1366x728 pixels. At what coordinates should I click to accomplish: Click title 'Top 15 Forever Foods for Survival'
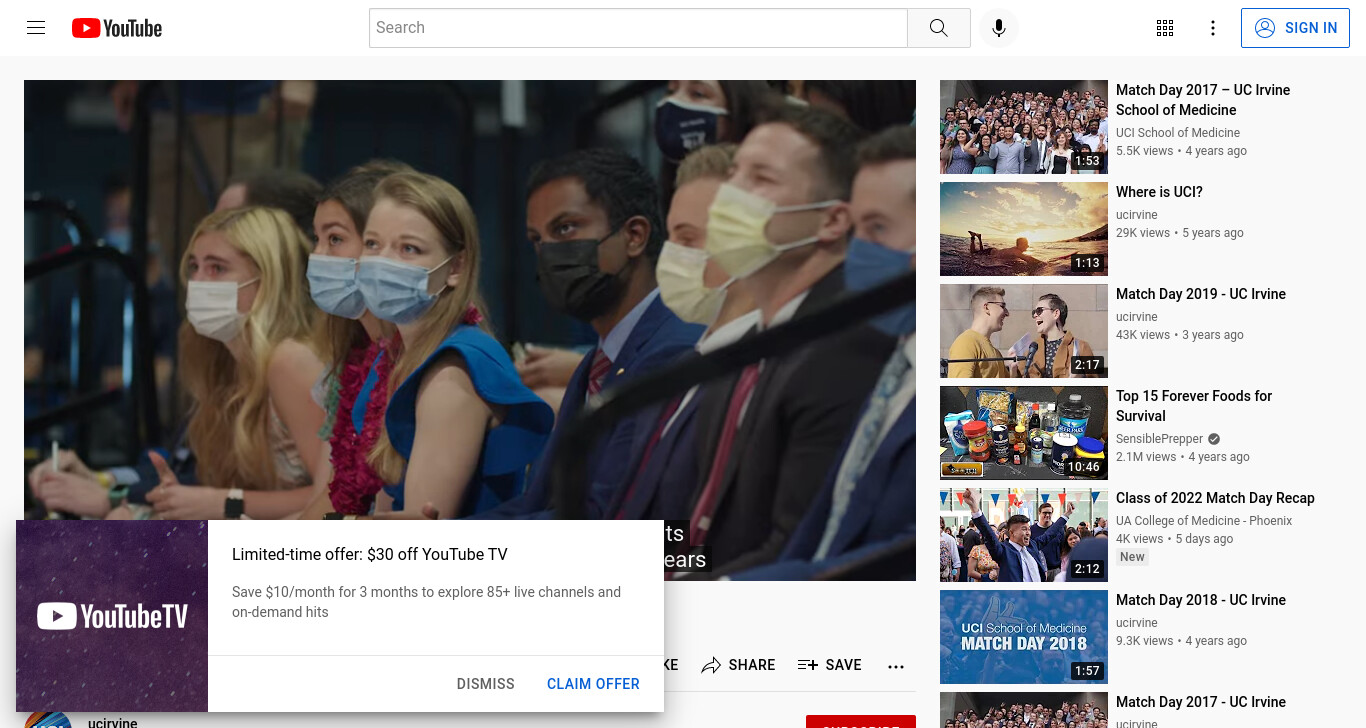coord(1194,406)
